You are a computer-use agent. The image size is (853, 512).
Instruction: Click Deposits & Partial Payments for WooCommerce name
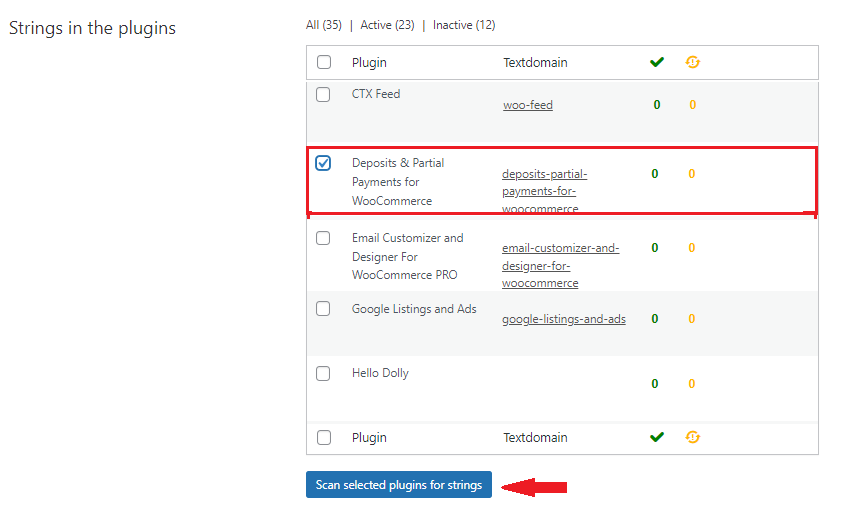[x=398, y=182]
